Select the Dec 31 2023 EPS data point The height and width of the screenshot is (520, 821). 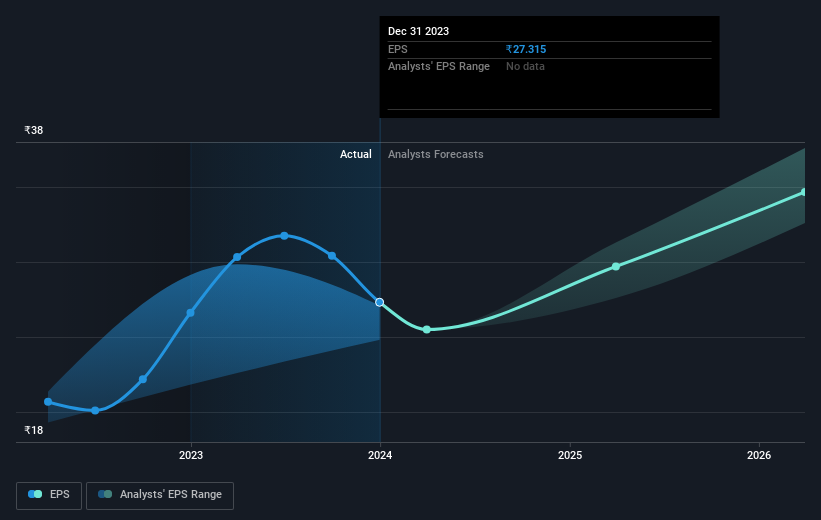pos(380,302)
